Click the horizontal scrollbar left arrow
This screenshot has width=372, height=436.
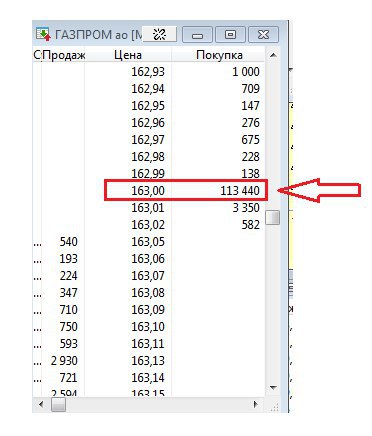point(41,405)
